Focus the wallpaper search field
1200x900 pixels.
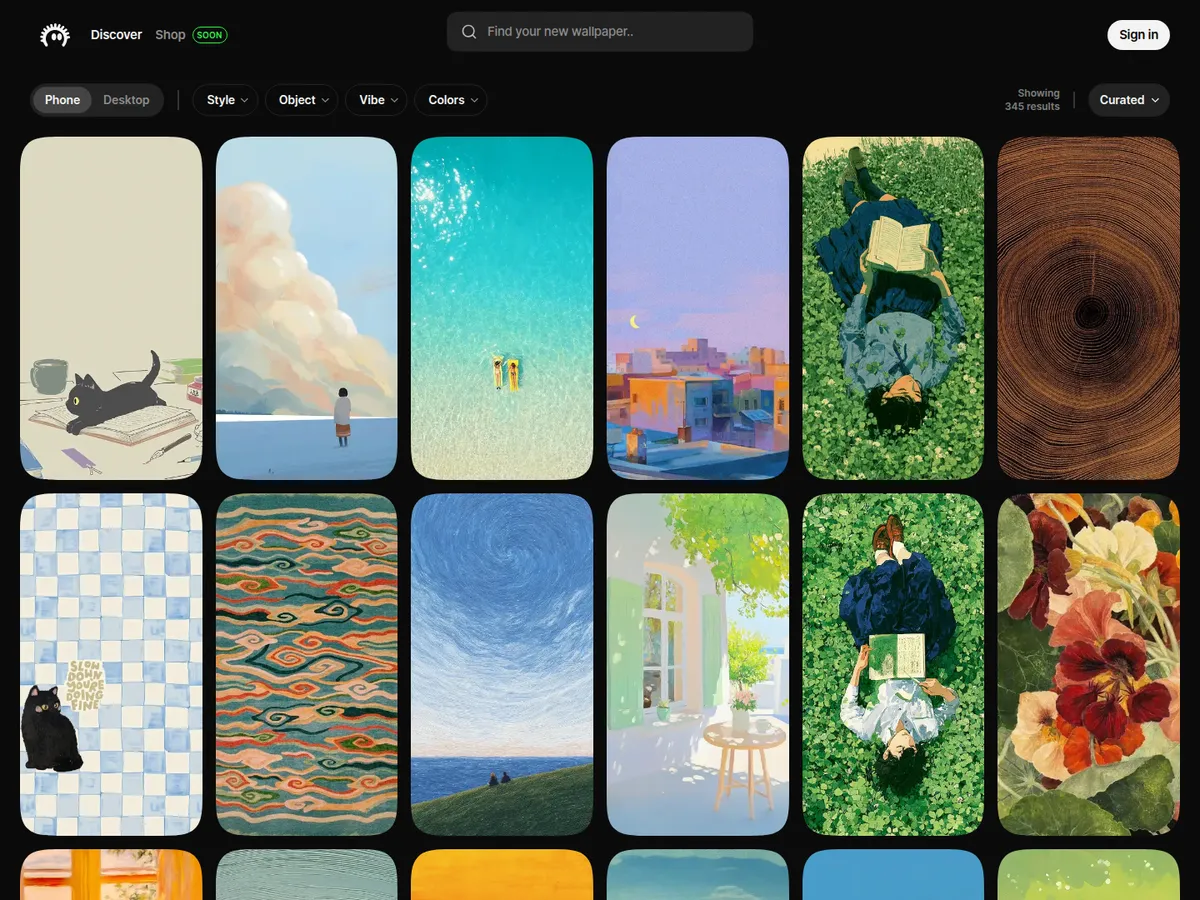click(x=600, y=32)
